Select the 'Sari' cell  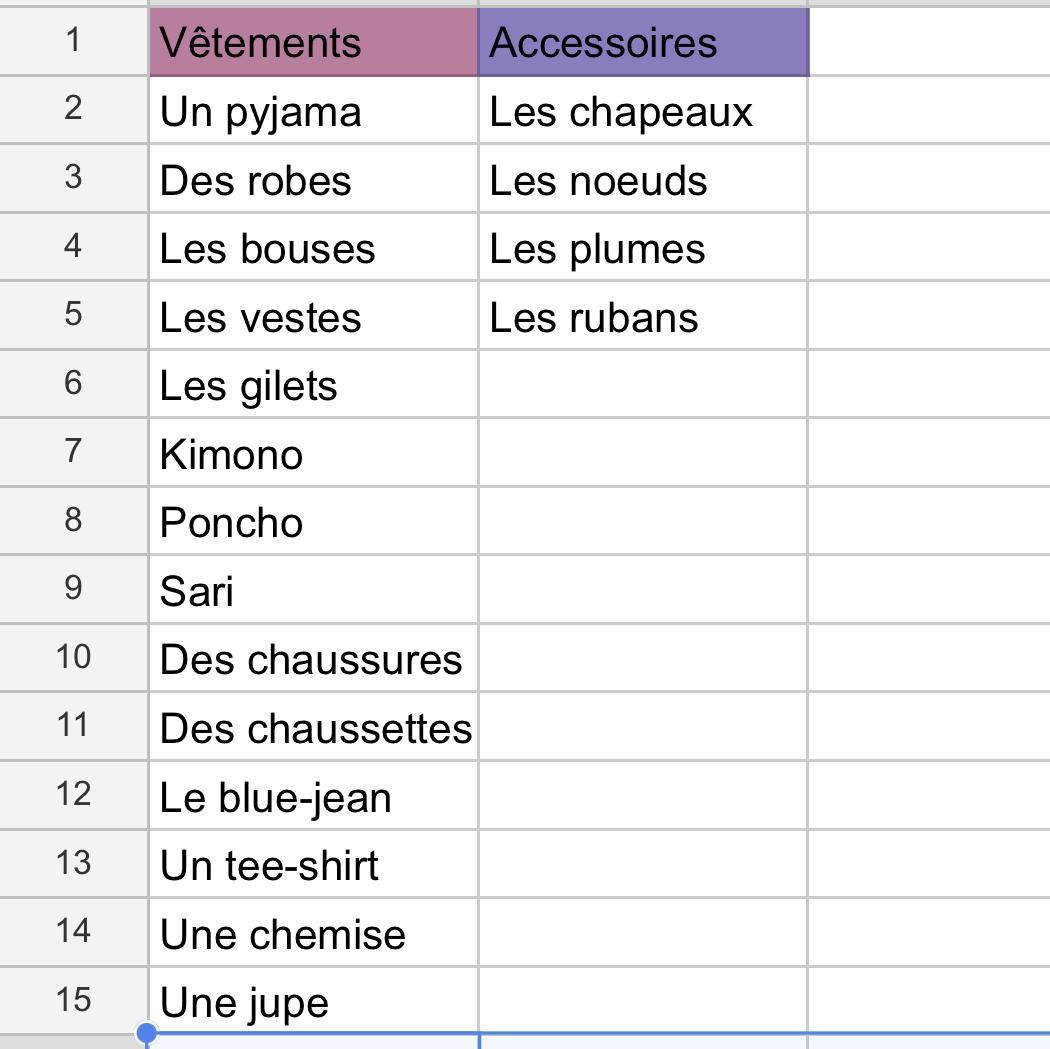point(313,589)
